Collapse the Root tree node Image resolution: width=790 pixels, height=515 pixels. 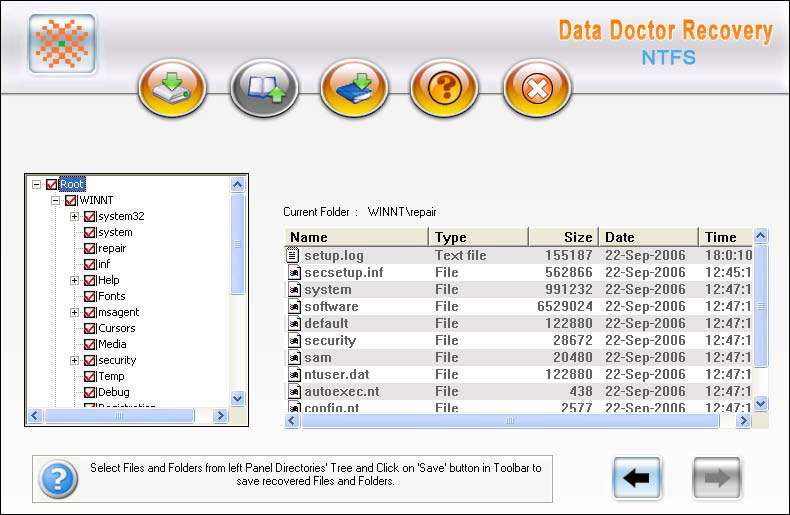(x=36, y=184)
